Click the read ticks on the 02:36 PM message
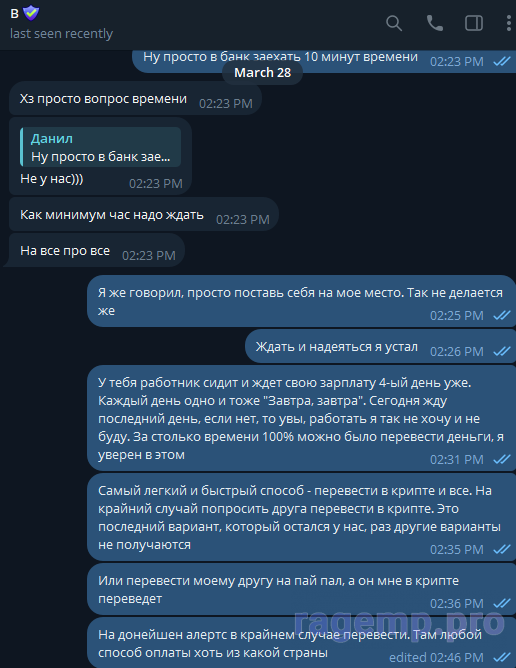 click(502, 603)
